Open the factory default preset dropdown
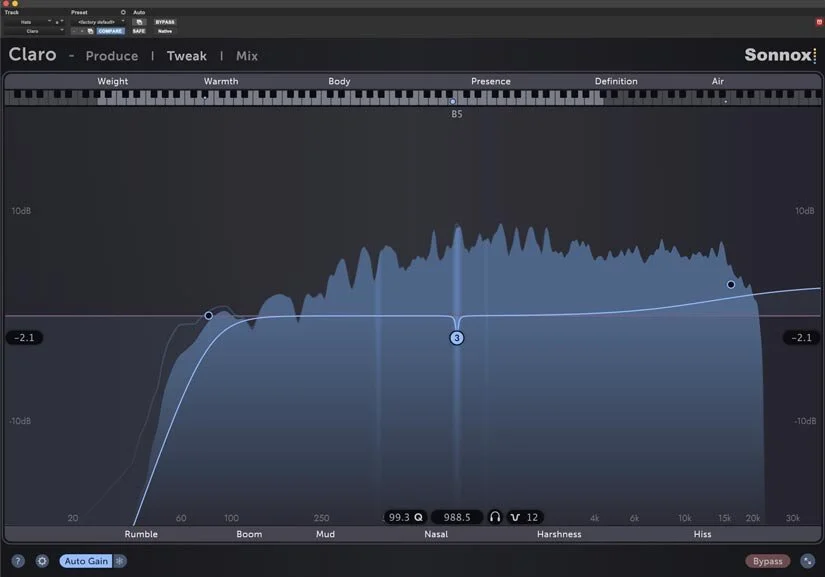 [x=98, y=22]
